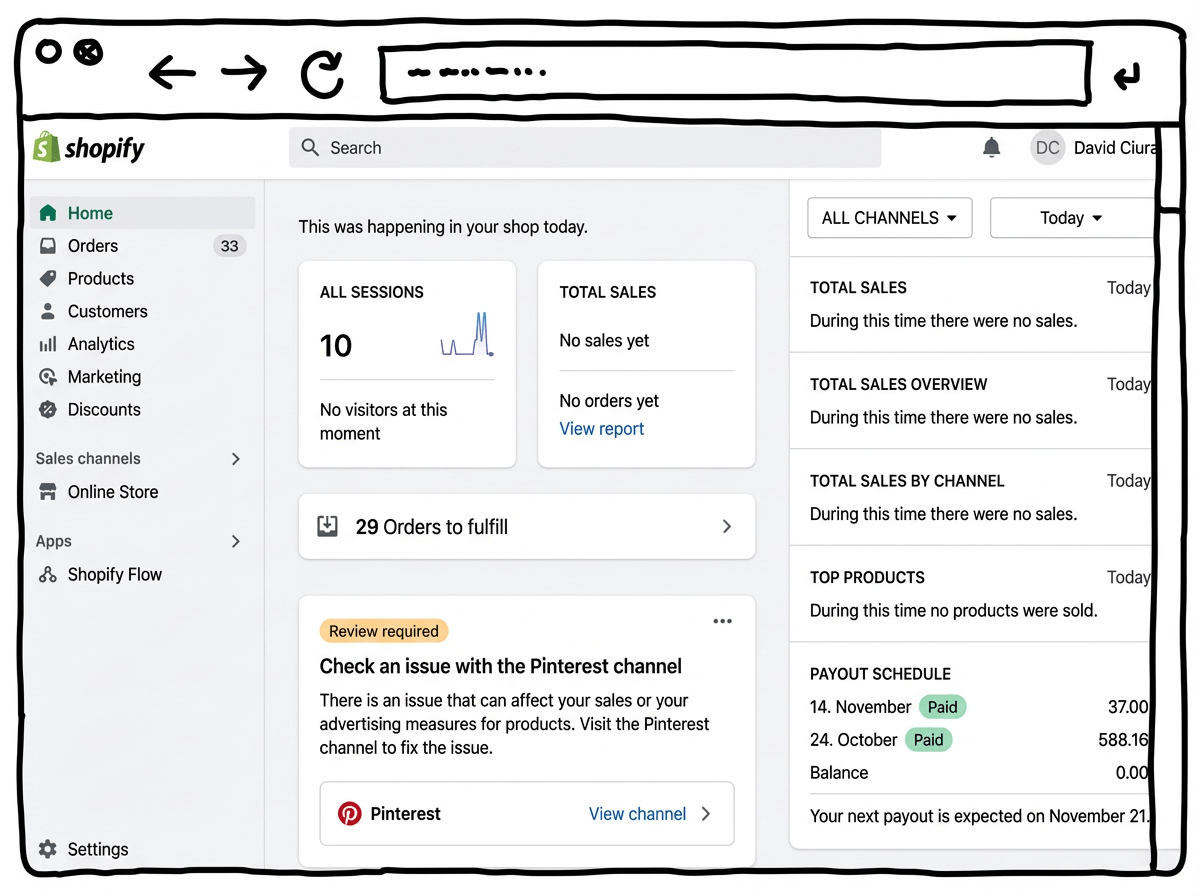Click the View report link
This screenshot has width=1200, height=896.
[x=601, y=429]
